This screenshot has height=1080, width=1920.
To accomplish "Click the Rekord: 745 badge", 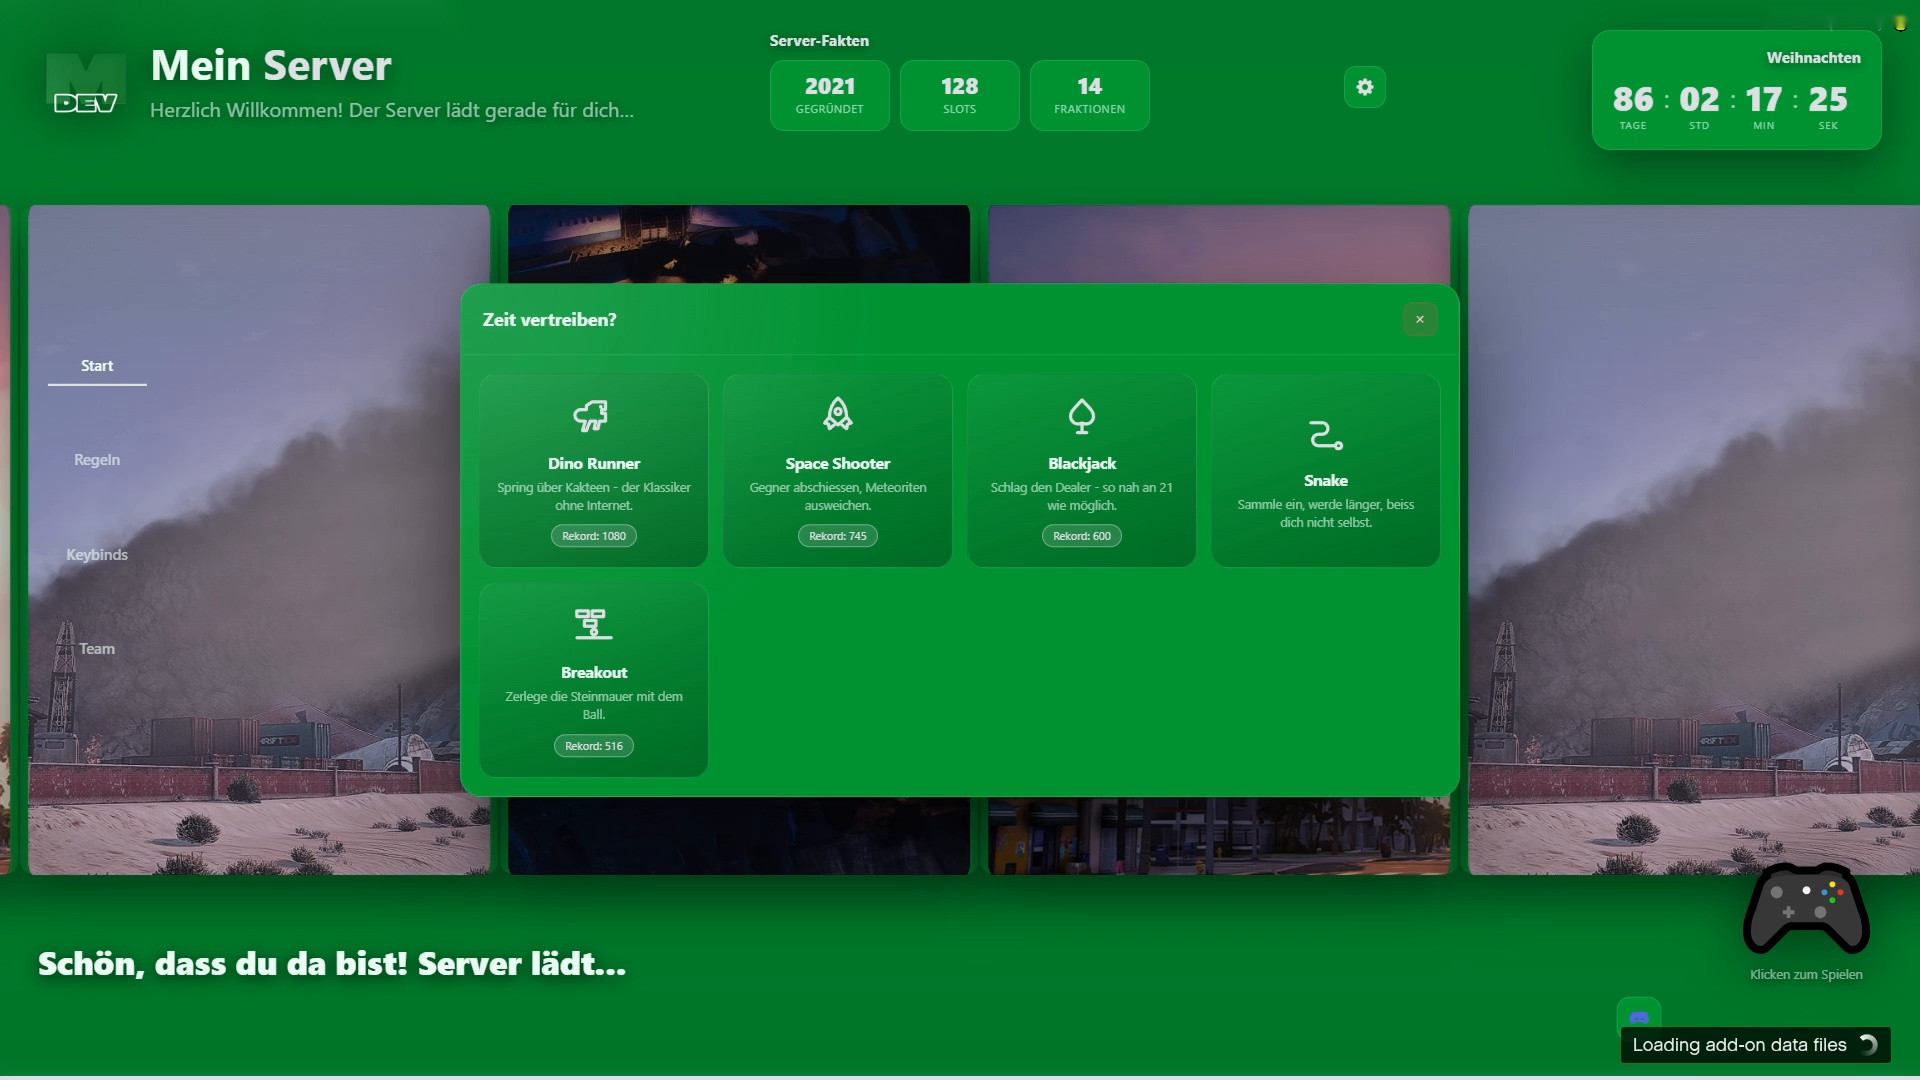I will [838, 536].
